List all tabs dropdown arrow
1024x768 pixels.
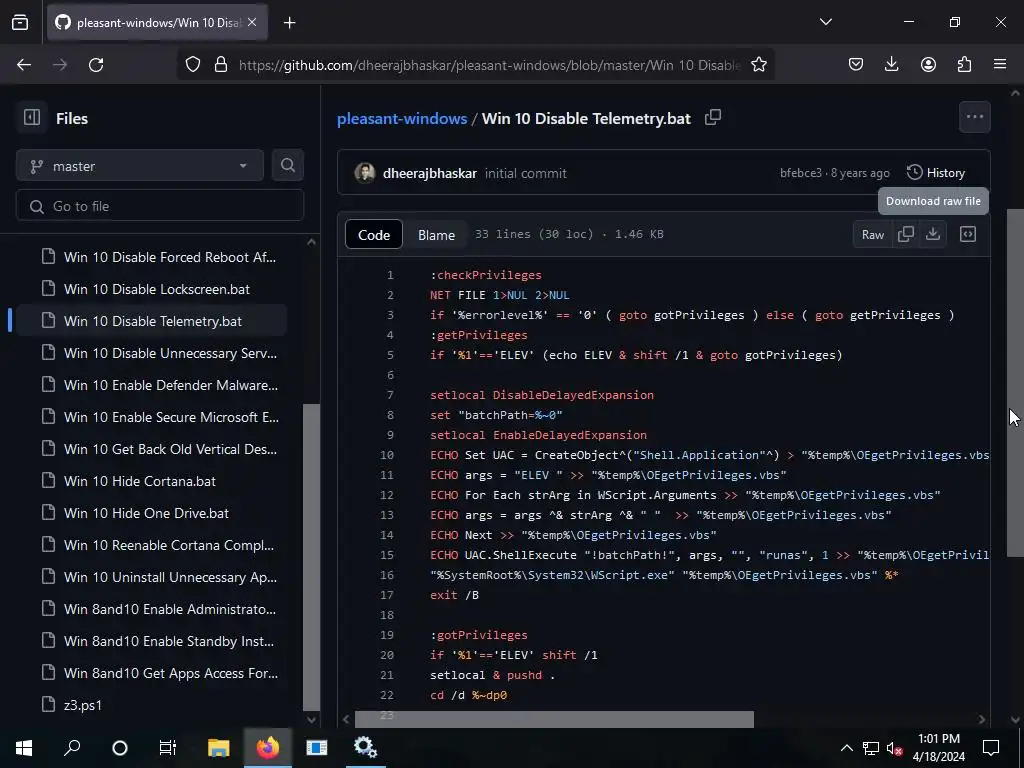pyautogui.click(x=825, y=22)
